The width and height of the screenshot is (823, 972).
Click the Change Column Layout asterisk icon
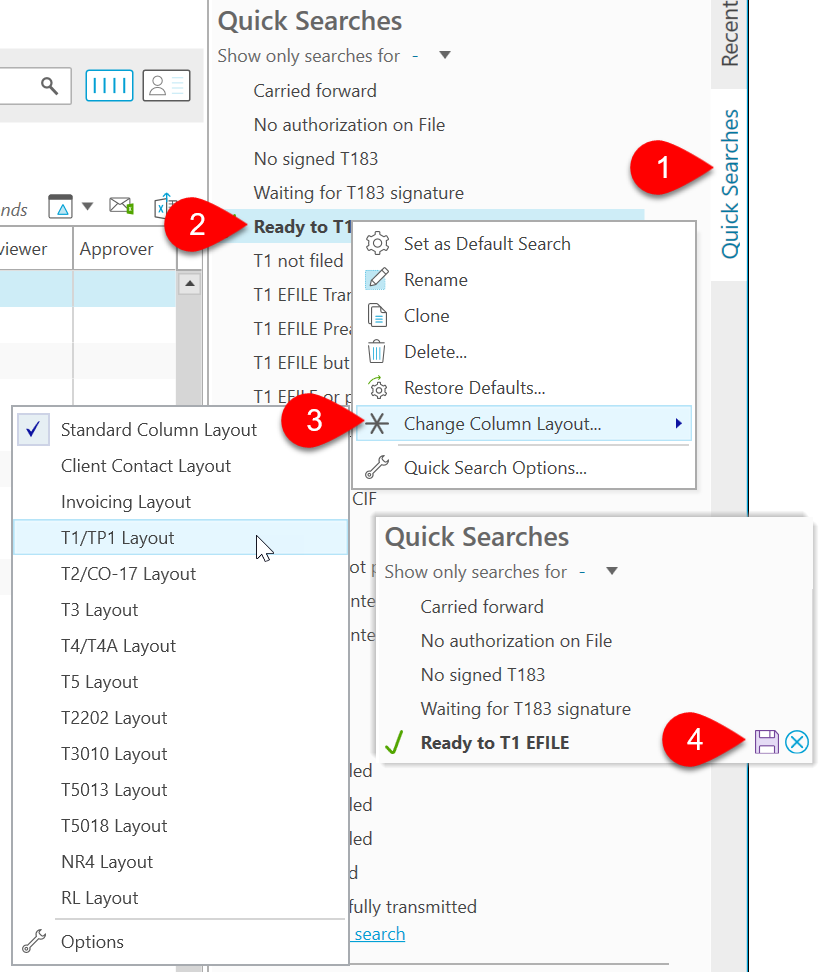(377, 423)
